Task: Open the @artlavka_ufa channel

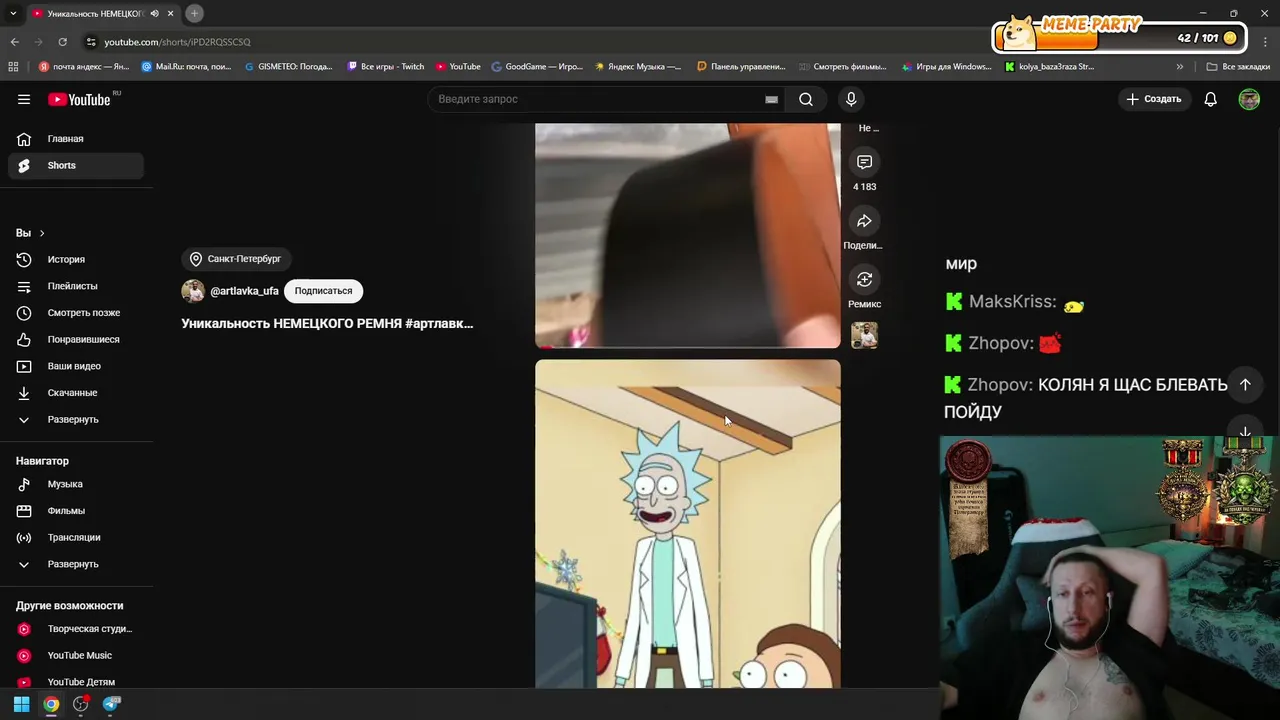Action: [244, 291]
